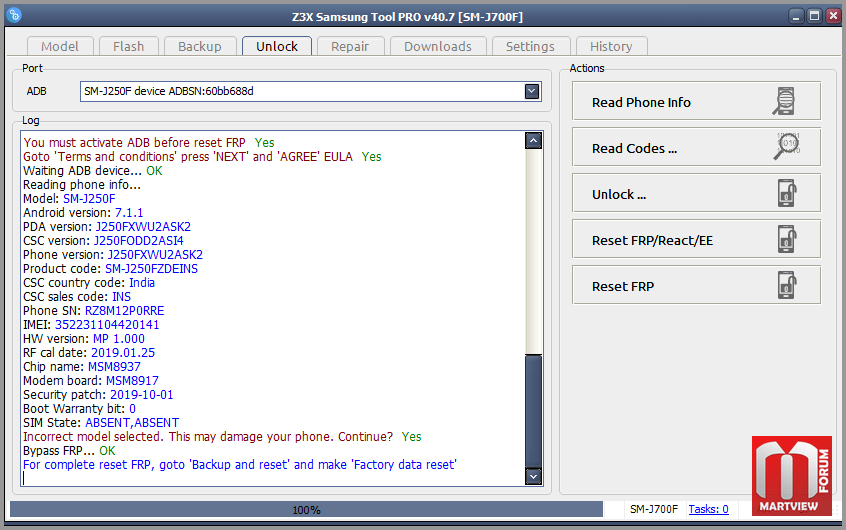Click the phone lock icon on Reset FRP/React/EE
Viewport: 846px width, 530px height.
pyautogui.click(x=787, y=239)
